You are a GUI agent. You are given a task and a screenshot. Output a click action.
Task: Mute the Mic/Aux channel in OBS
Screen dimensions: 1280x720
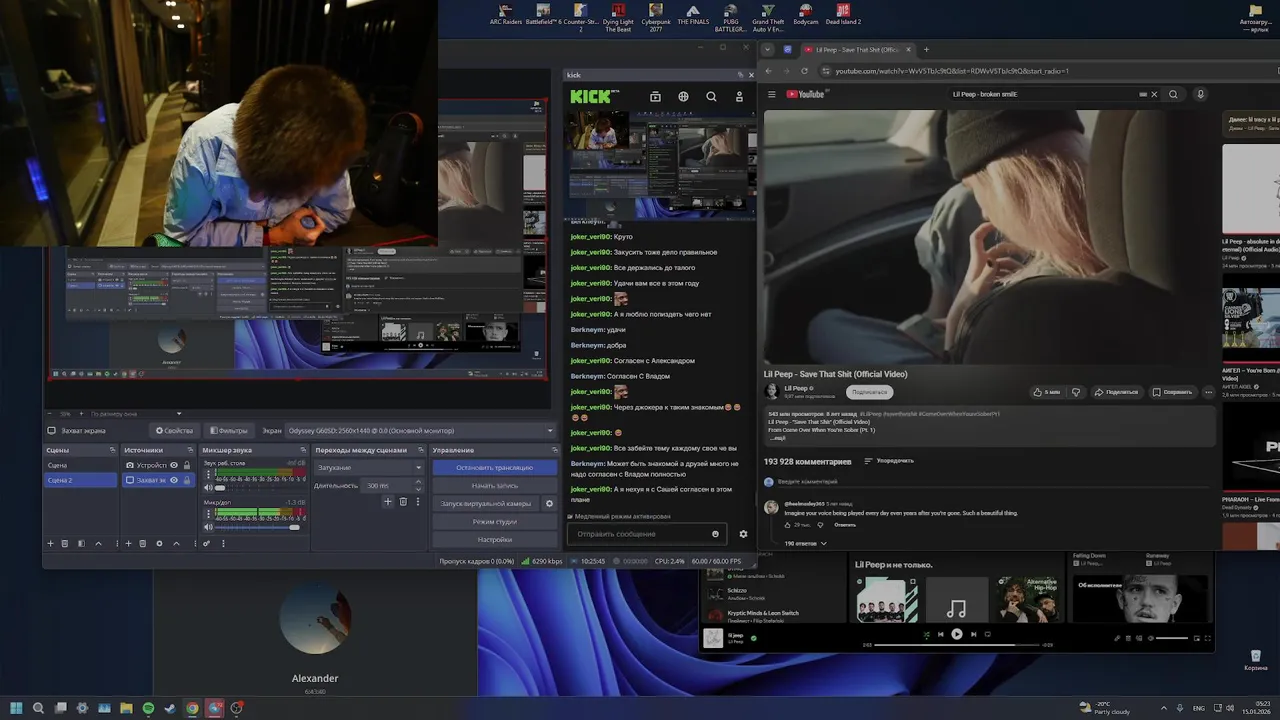point(208,527)
